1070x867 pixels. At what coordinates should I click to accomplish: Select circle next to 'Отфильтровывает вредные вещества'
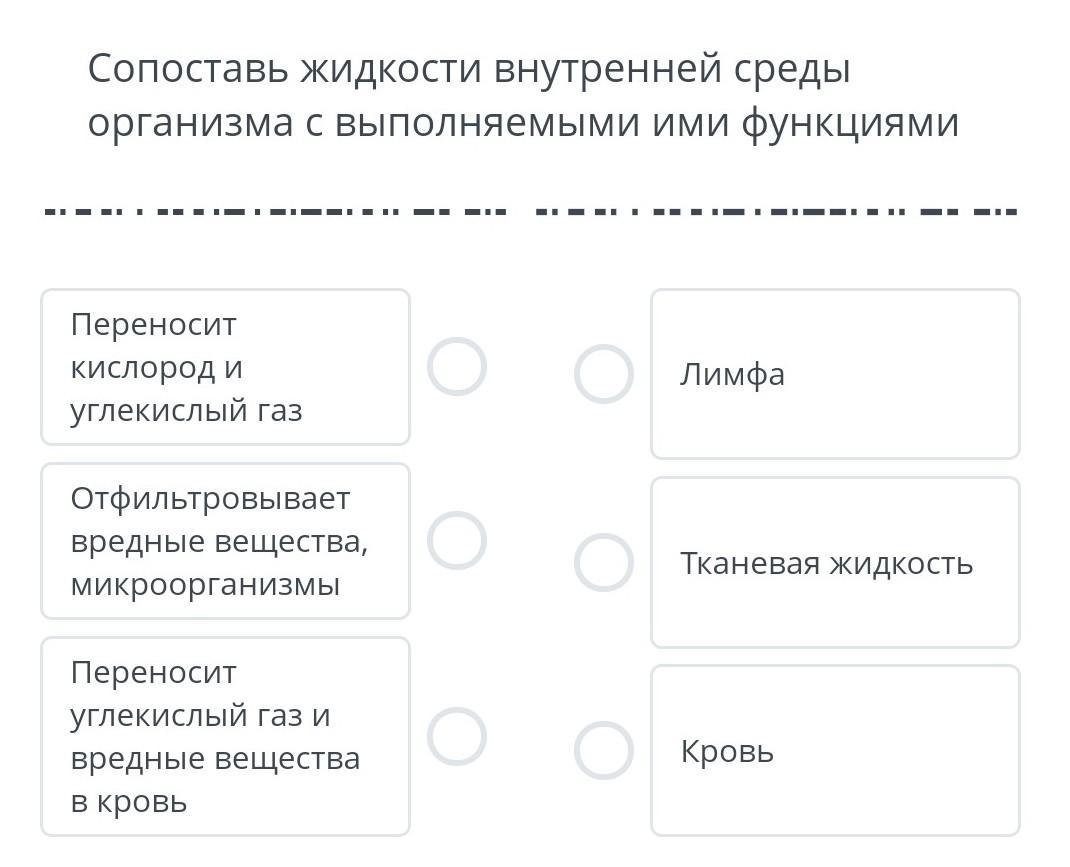click(457, 541)
